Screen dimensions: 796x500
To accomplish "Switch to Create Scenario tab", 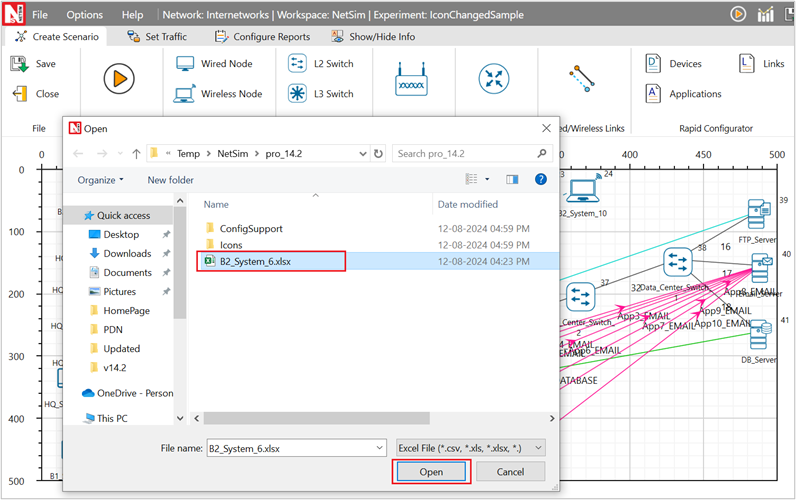I will 56,37.
